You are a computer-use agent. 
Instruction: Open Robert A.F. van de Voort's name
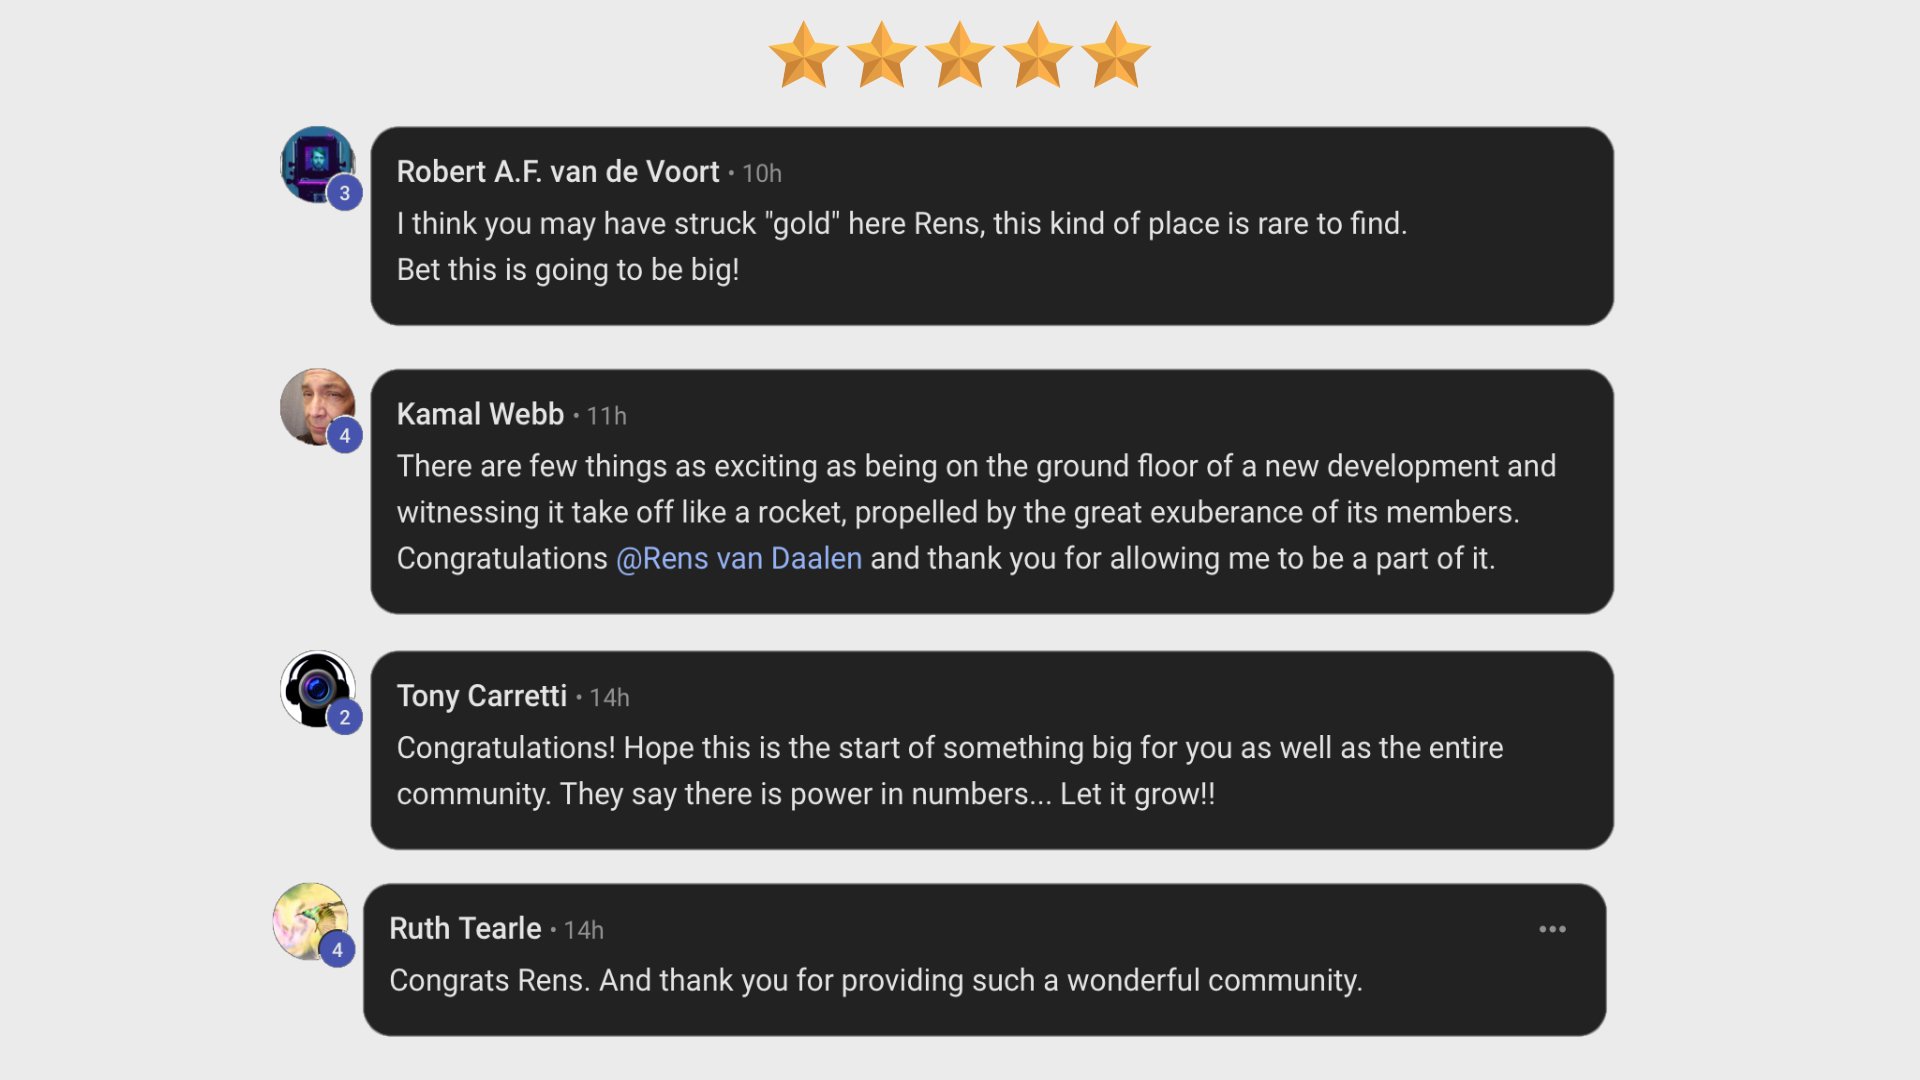pyautogui.click(x=558, y=172)
